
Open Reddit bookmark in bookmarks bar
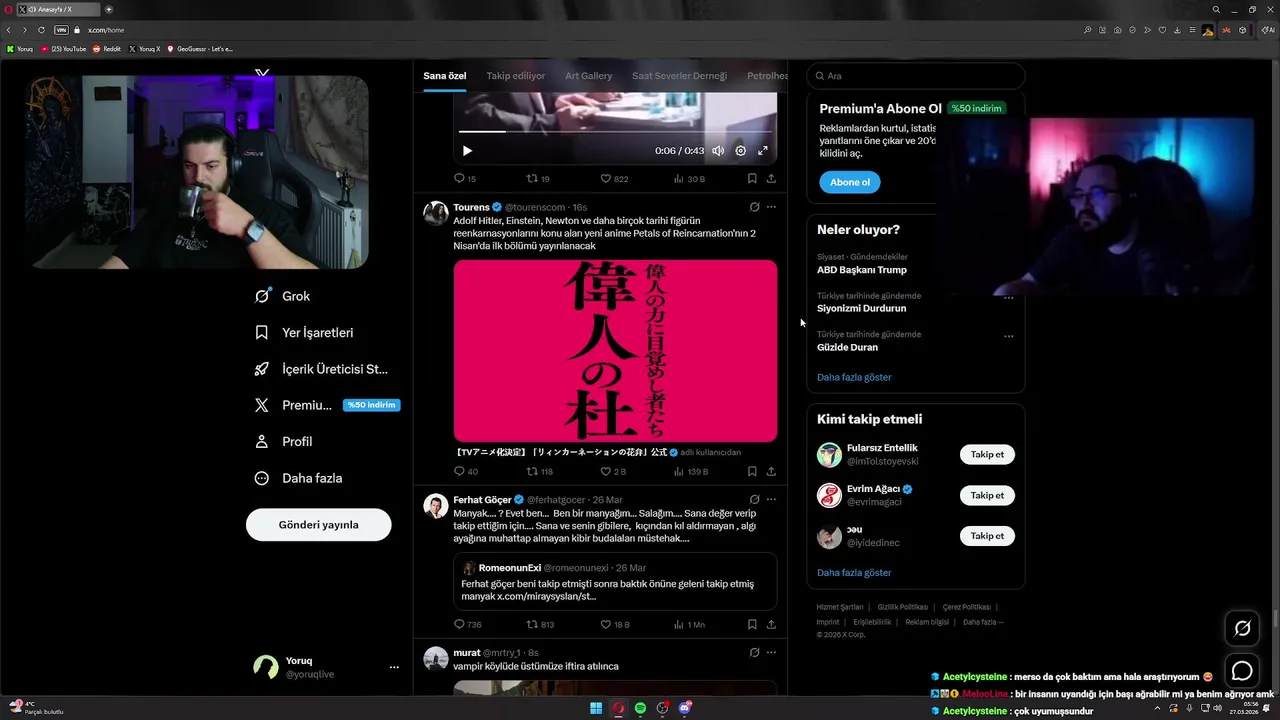coord(107,49)
